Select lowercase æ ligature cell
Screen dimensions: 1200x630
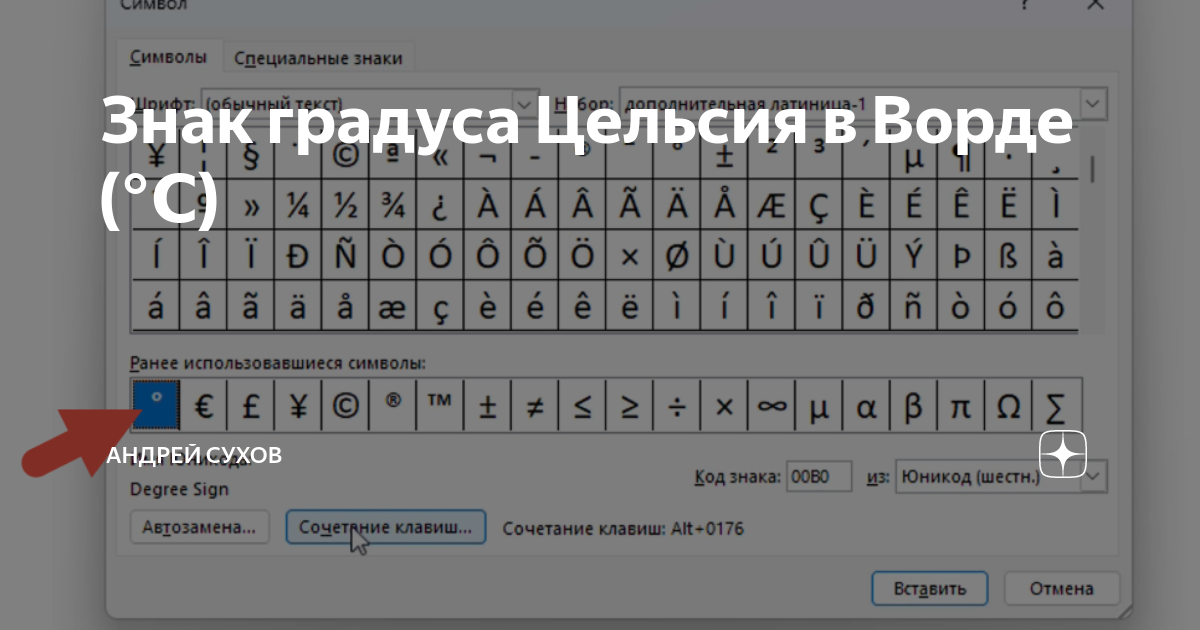392,307
